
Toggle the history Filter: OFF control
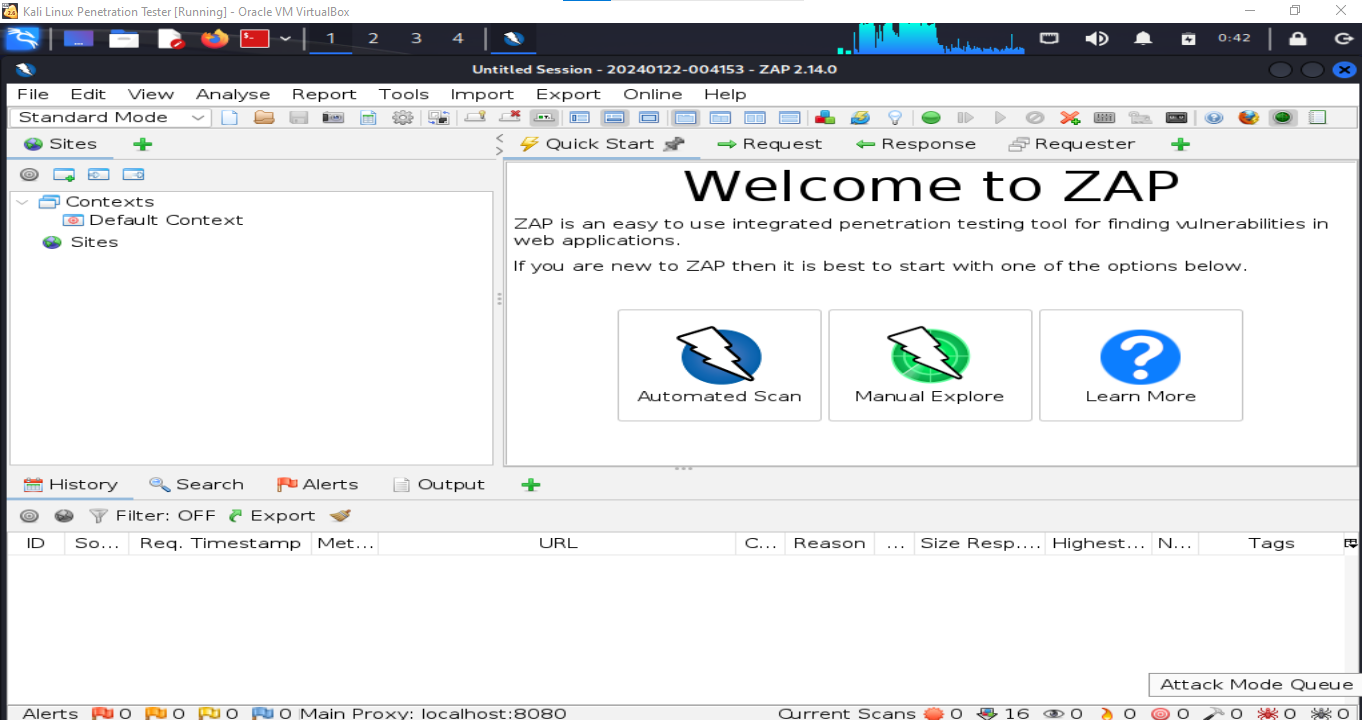[x=152, y=516]
